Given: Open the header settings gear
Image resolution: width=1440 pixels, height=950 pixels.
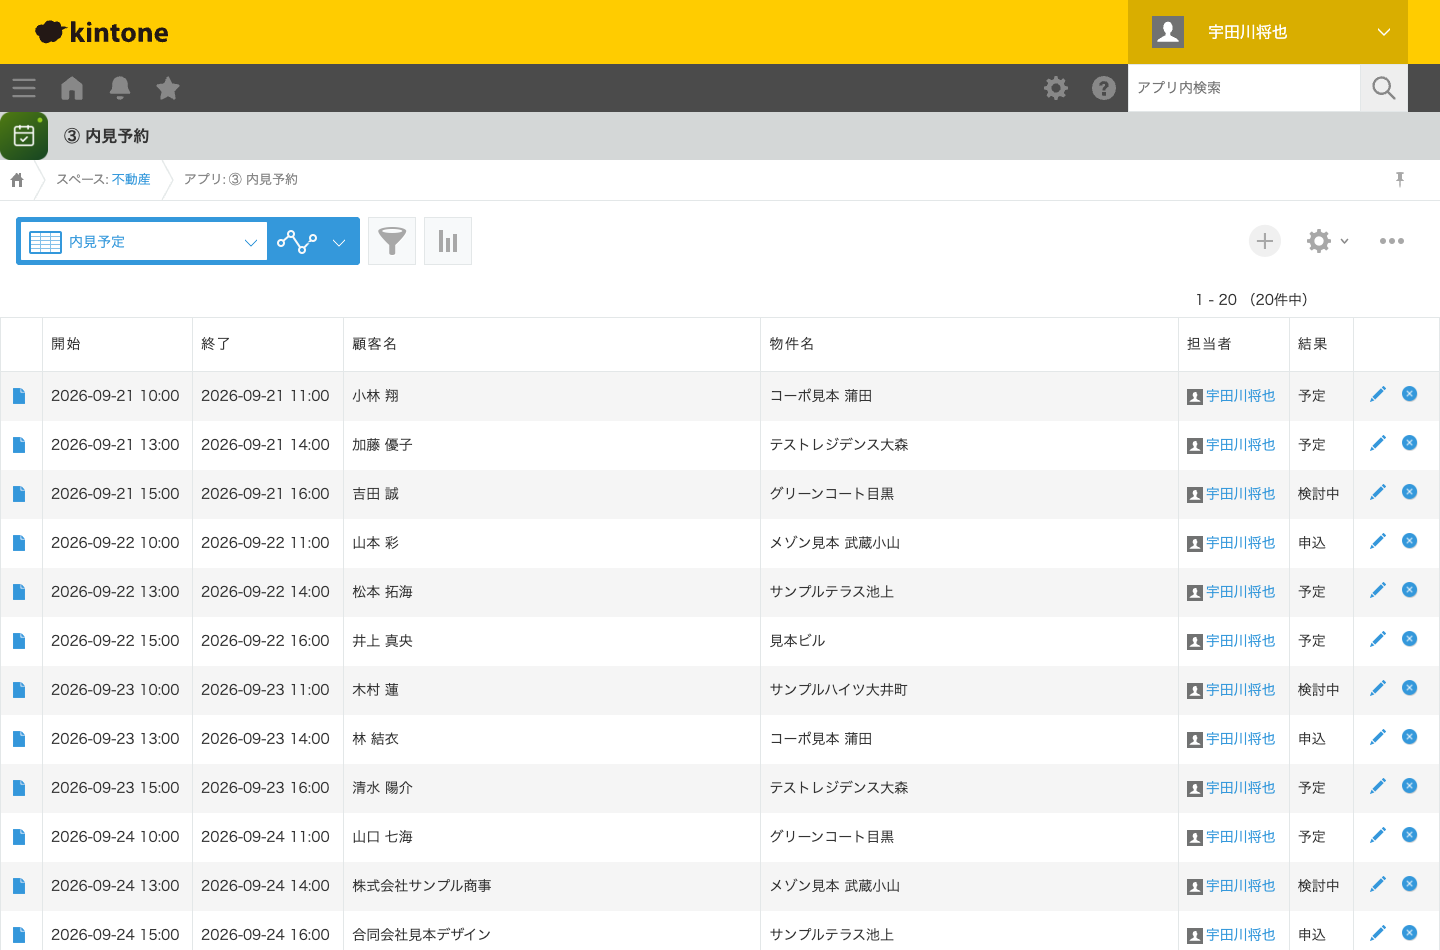Looking at the screenshot, I should (1056, 88).
